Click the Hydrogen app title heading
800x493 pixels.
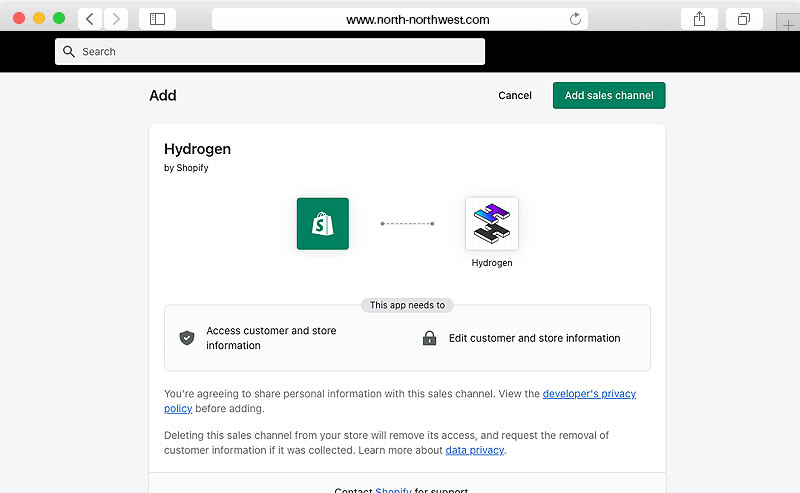click(x=197, y=149)
